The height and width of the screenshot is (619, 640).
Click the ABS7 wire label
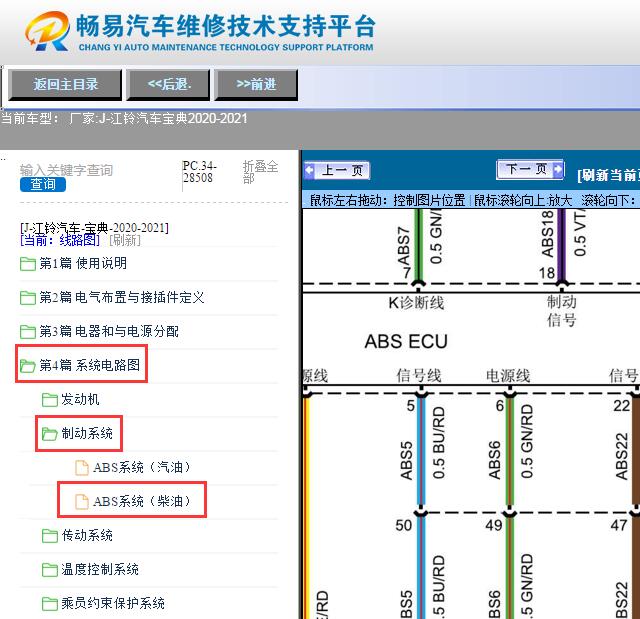point(403,246)
